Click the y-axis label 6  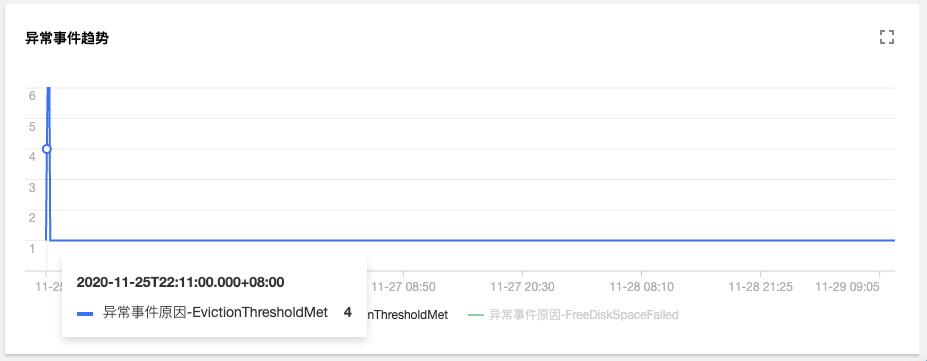pos(33,95)
